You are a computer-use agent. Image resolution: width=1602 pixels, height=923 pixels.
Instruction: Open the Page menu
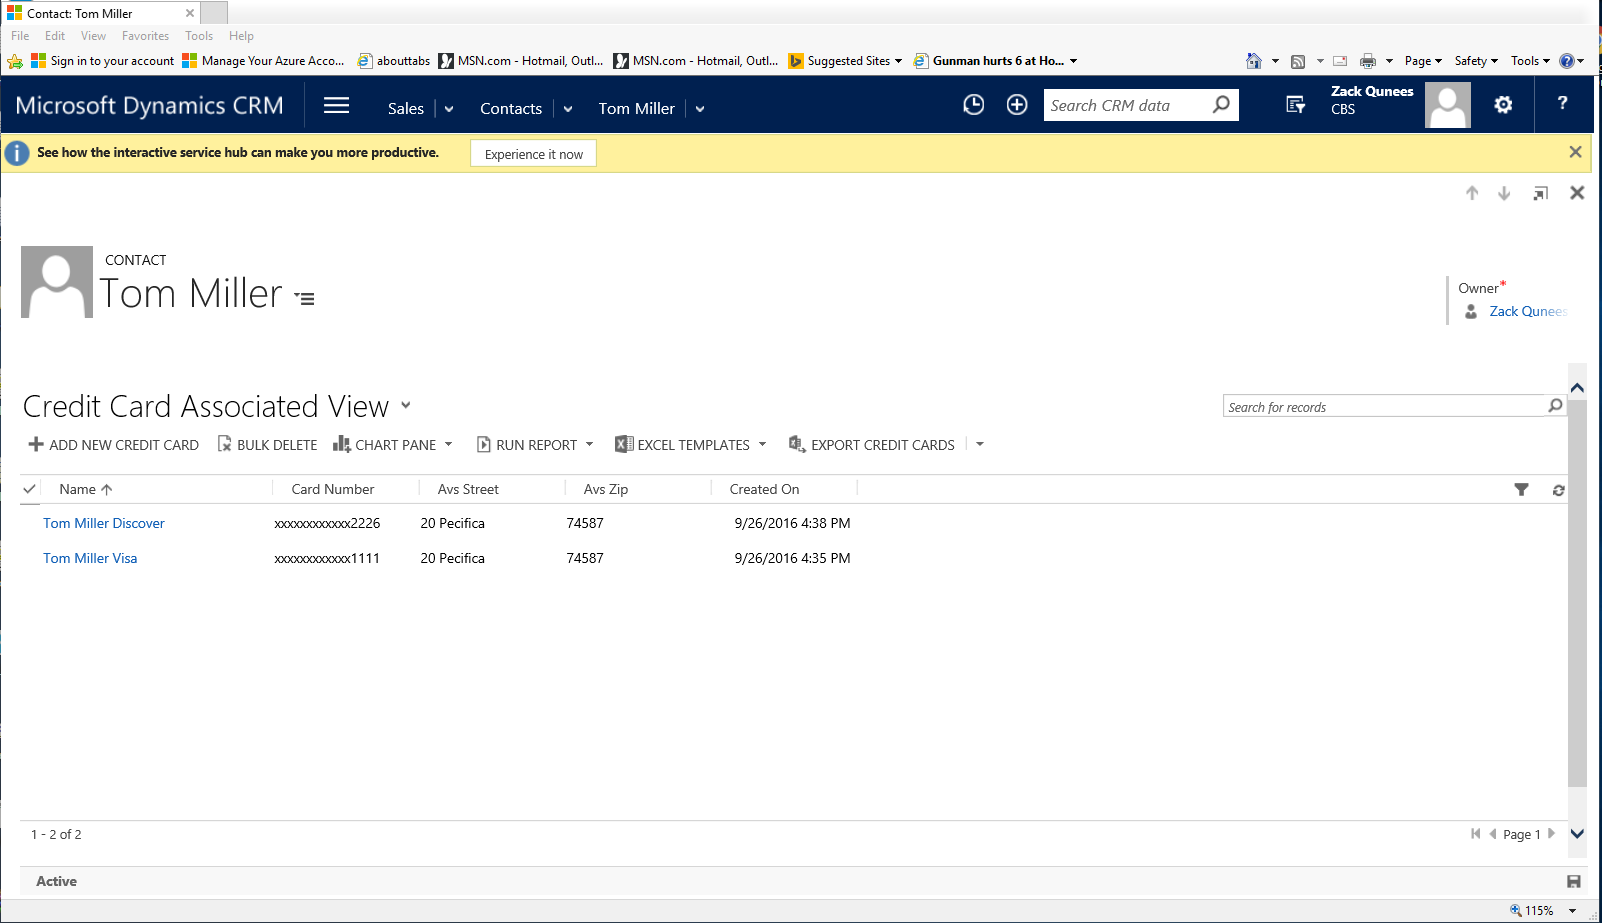1423,61
